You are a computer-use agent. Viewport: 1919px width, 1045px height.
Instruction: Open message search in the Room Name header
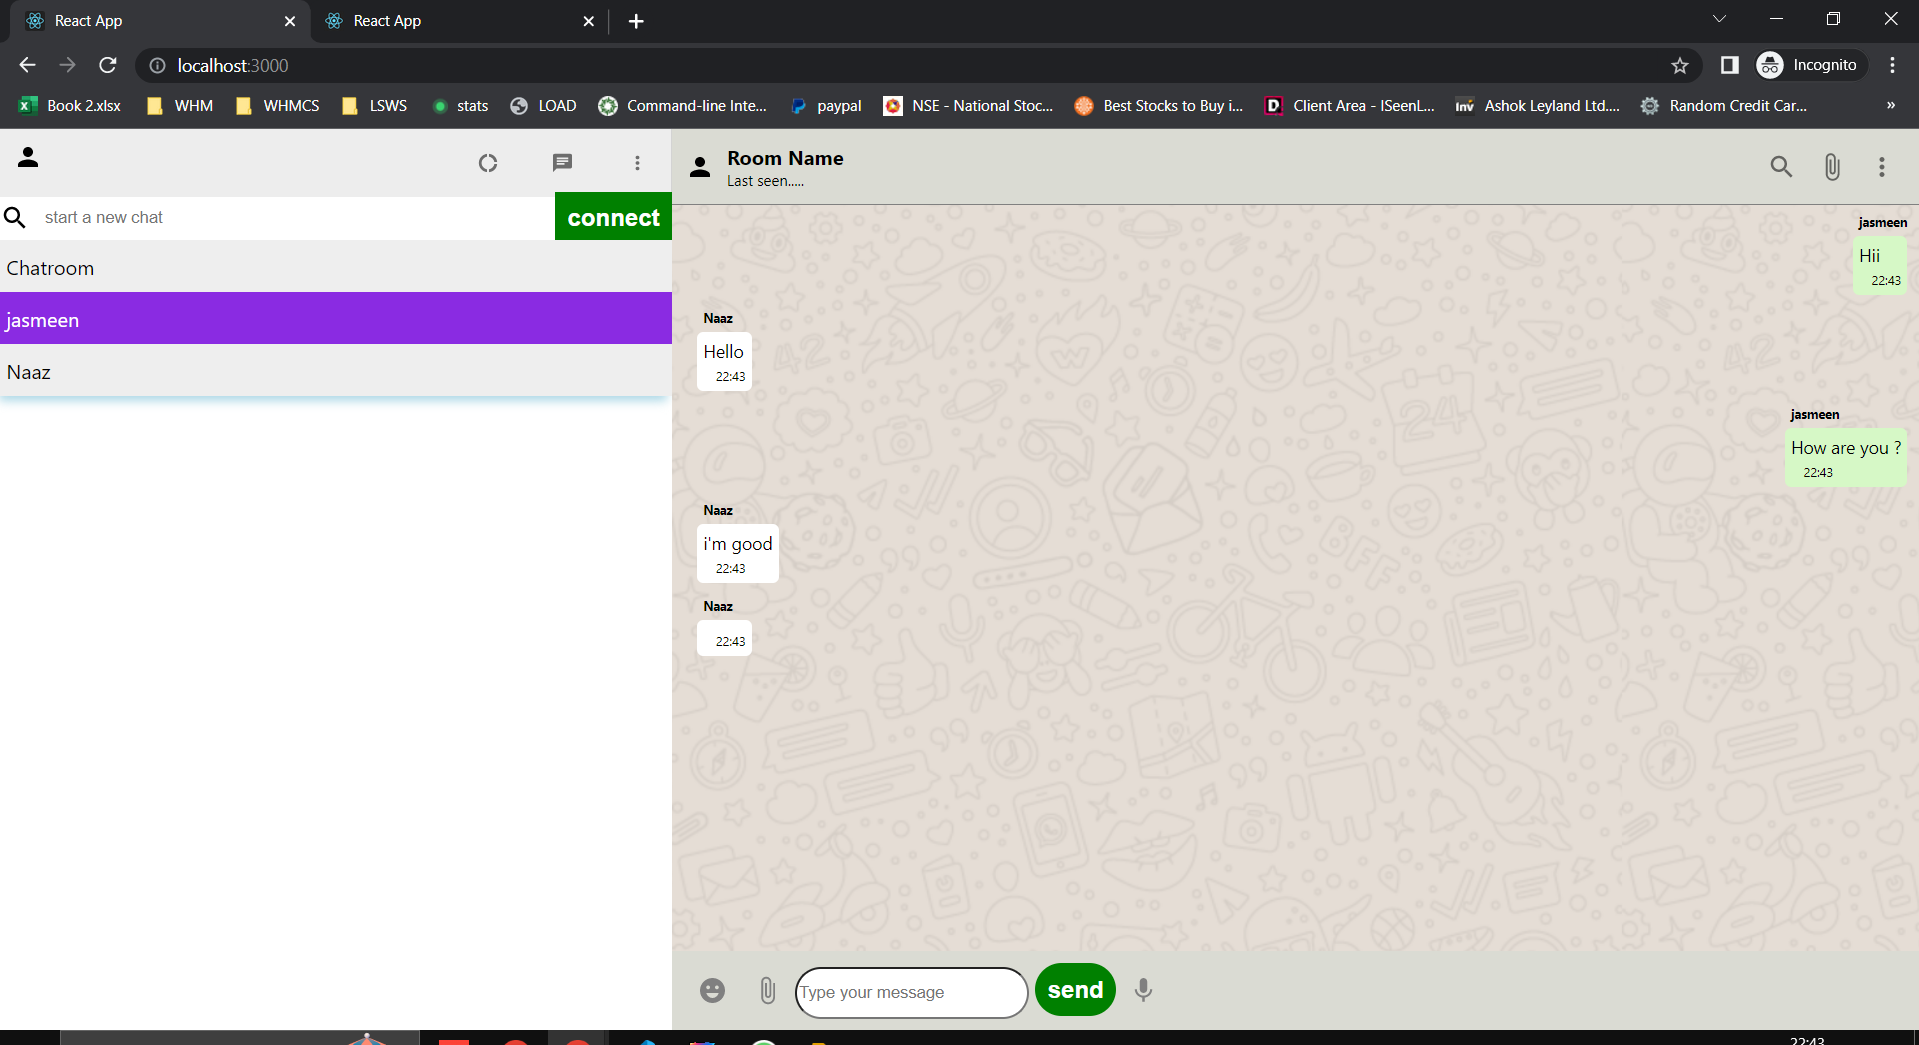[x=1780, y=166]
